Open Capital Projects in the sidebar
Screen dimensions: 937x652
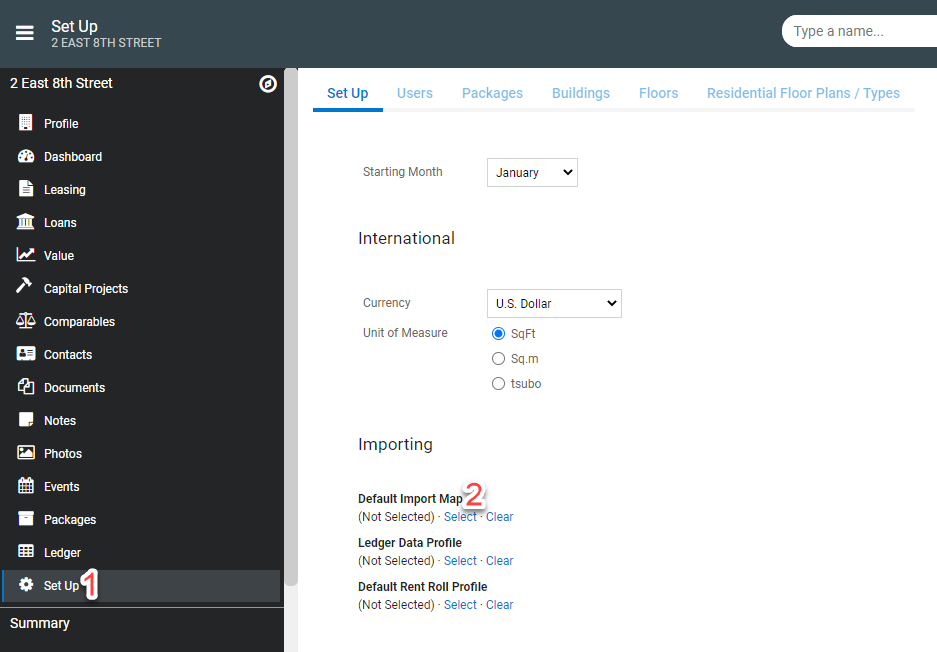[86, 289]
